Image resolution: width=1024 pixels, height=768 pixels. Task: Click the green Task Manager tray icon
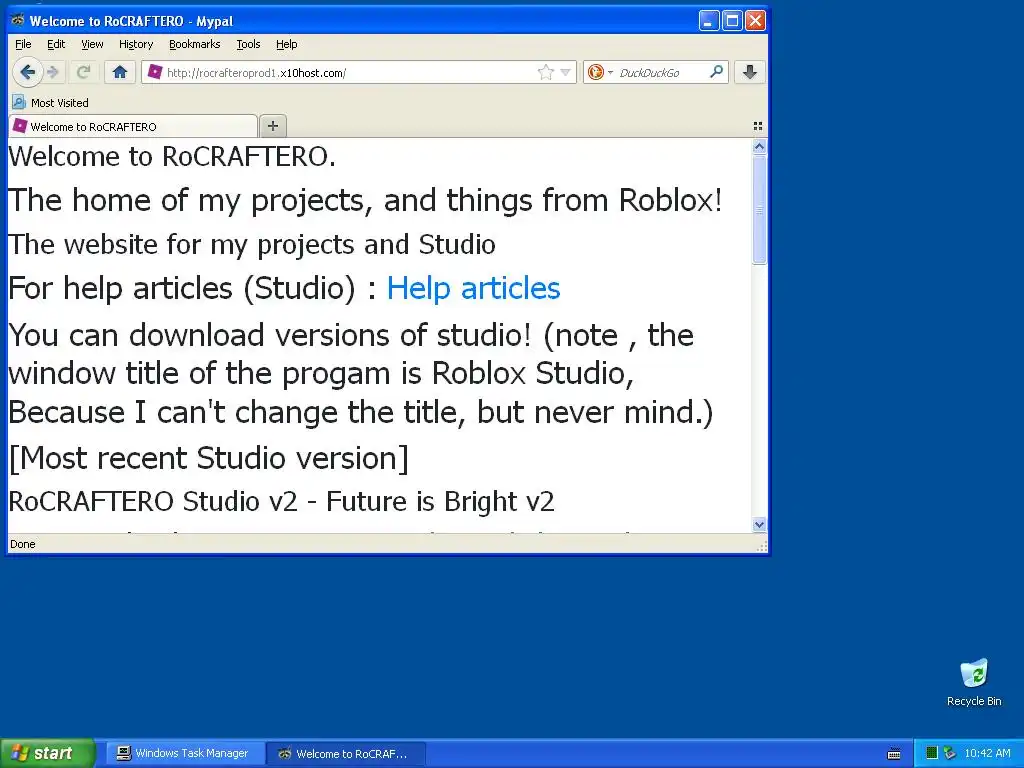[x=932, y=753]
